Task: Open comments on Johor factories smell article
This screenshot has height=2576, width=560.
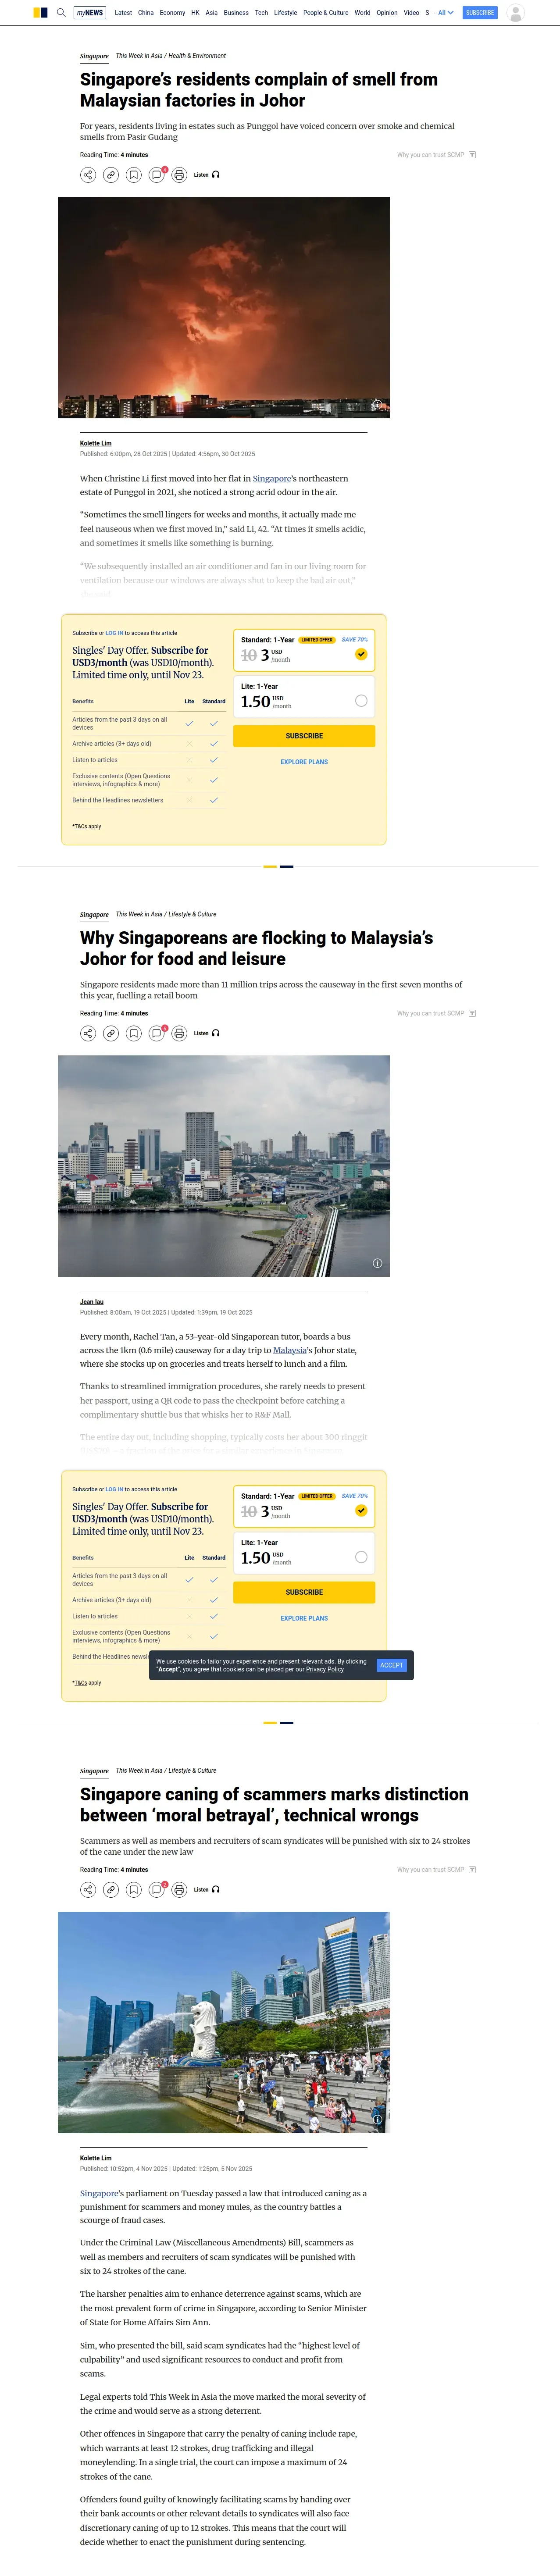Action: (157, 175)
